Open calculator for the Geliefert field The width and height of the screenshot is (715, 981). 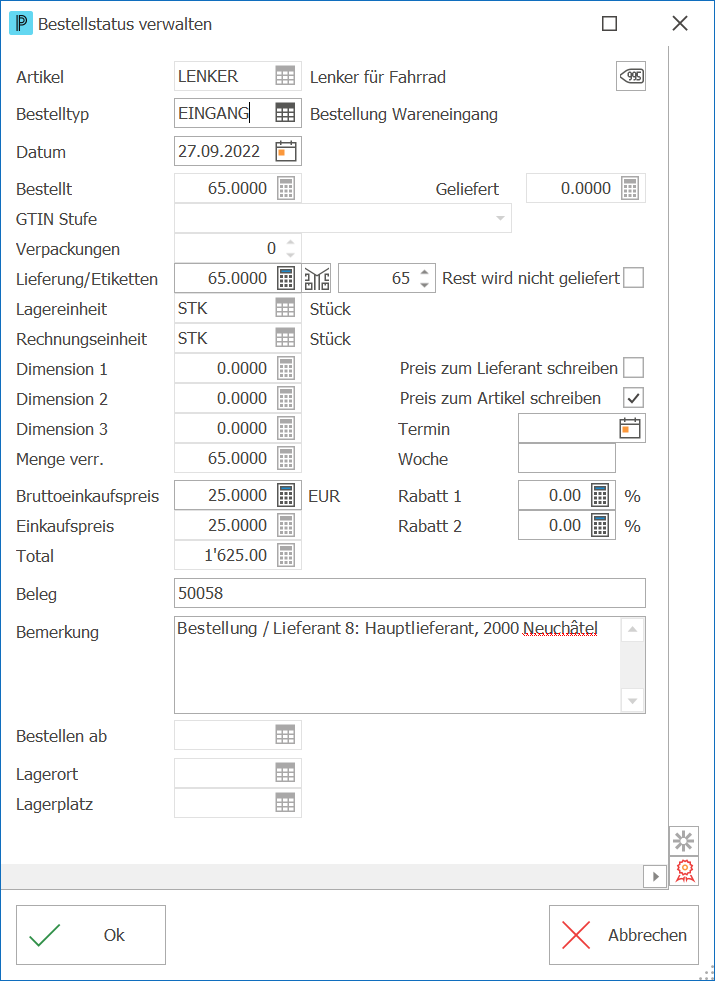point(630,188)
